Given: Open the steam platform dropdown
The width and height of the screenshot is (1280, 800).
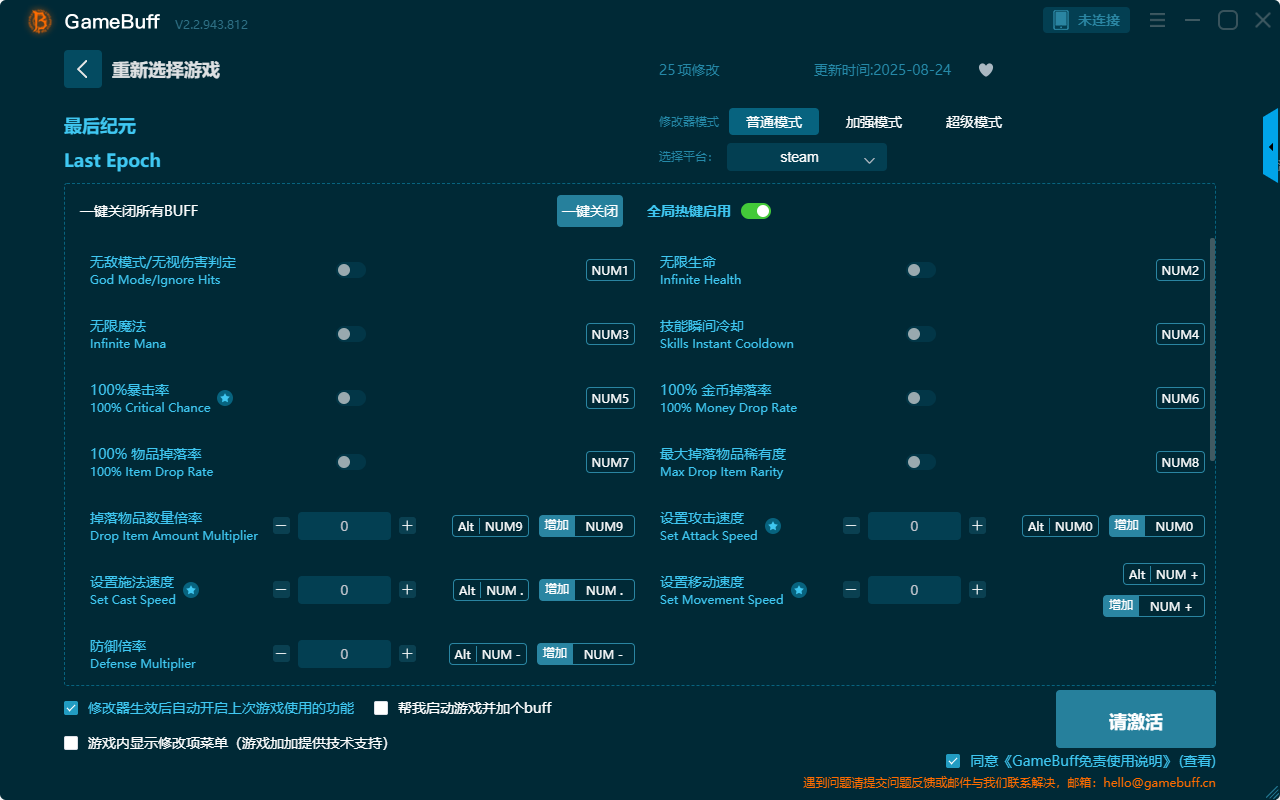Looking at the screenshot, I should (x=807, y=157).
